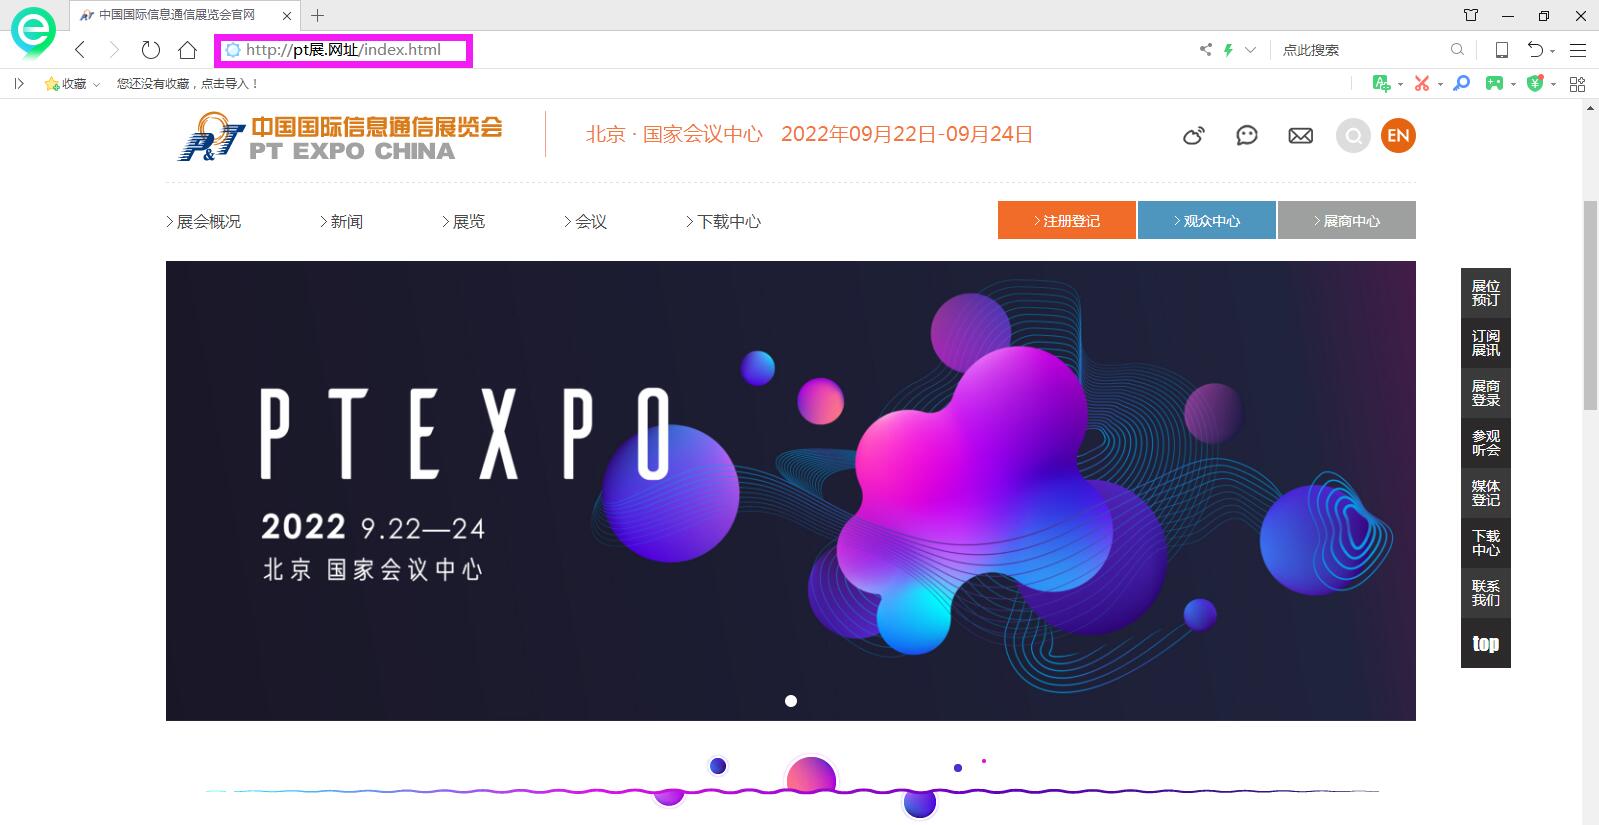This screenshot has height=825, width=1599.
Task: Expand the shield icon dropdown arrow
Action: click(1553, 85)
